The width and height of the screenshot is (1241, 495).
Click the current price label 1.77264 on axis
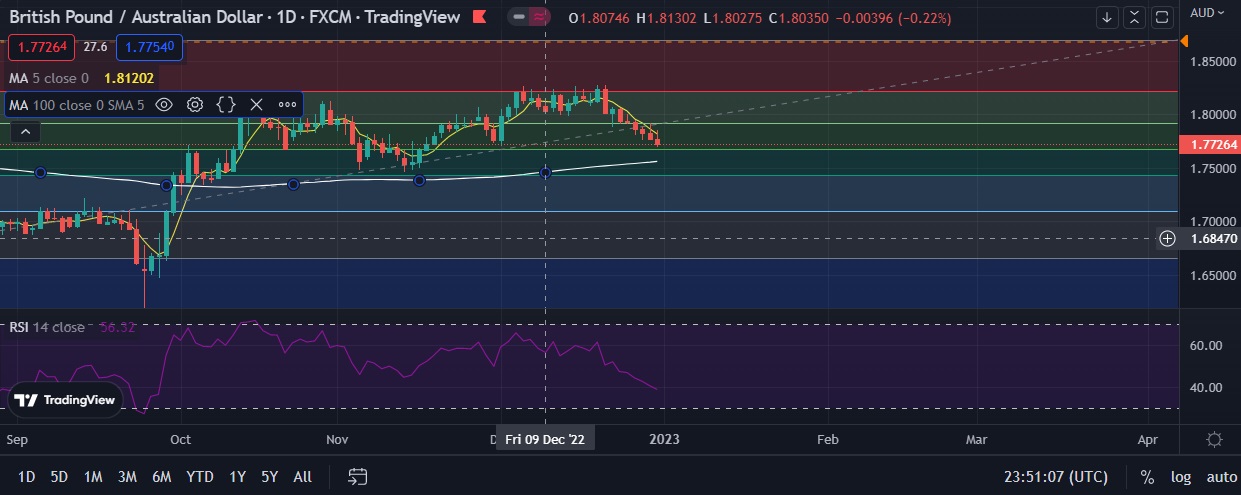point(1212,145)
